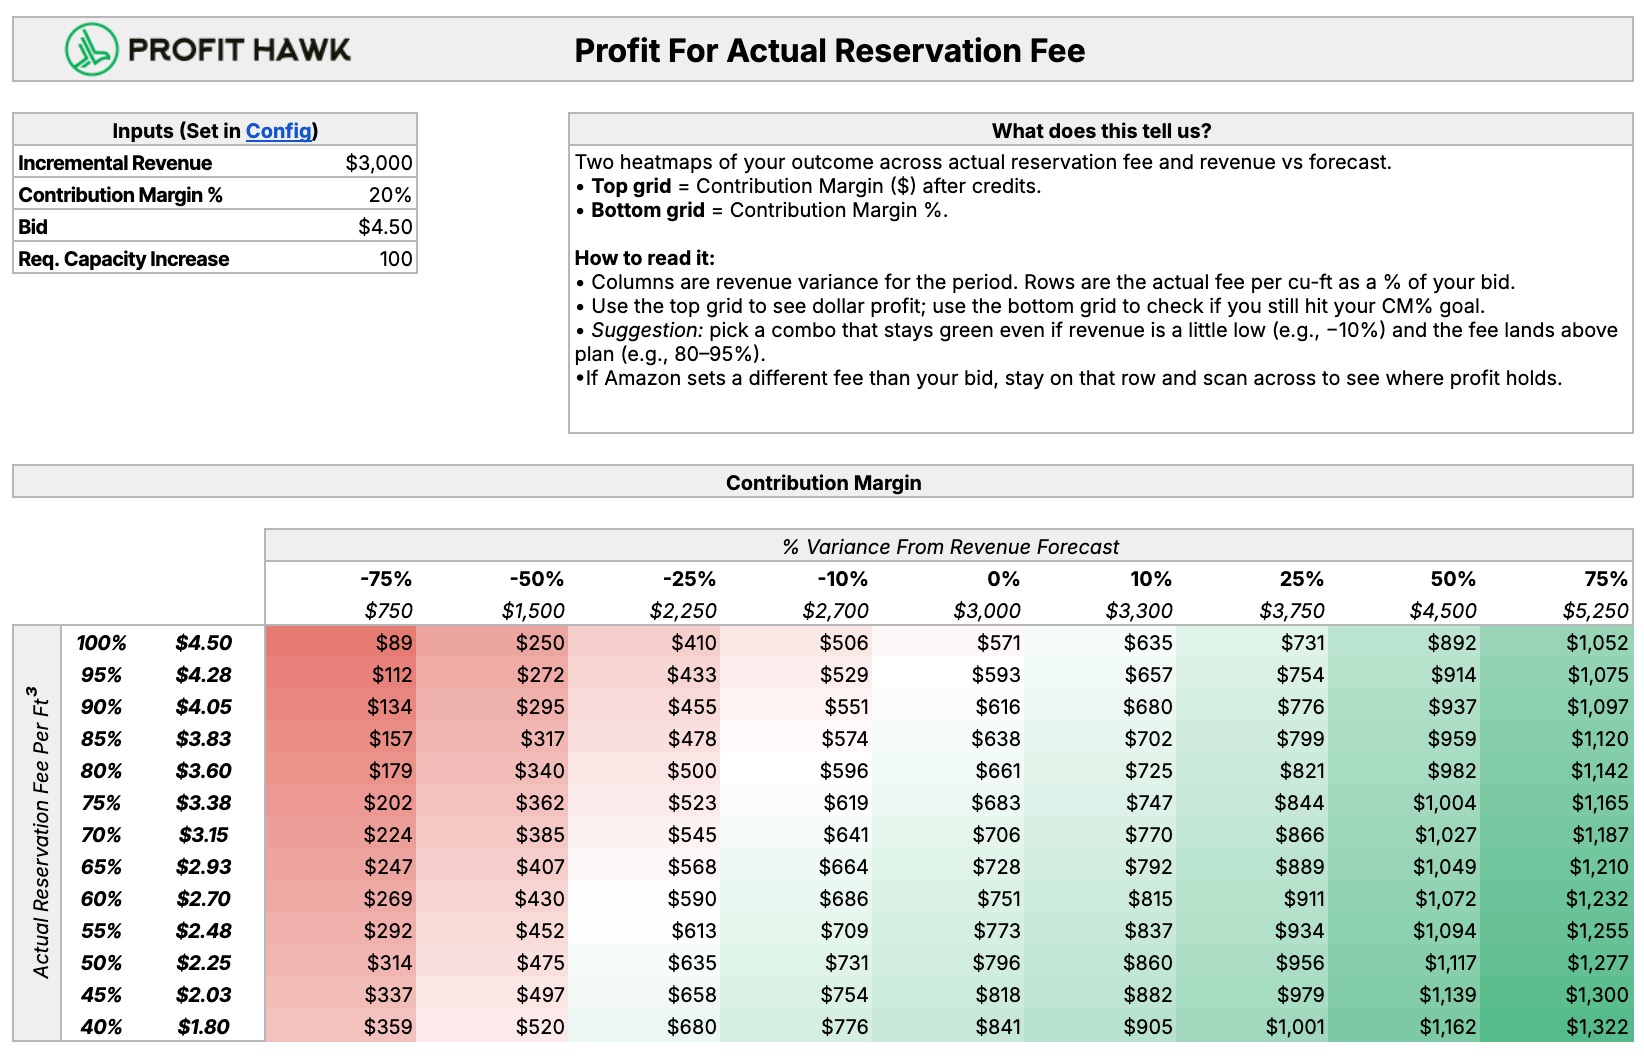This screenshot has height=1058, width=1644.
Task: Select the '% Variance From Revenue Forecast' header
Action: 949,547
